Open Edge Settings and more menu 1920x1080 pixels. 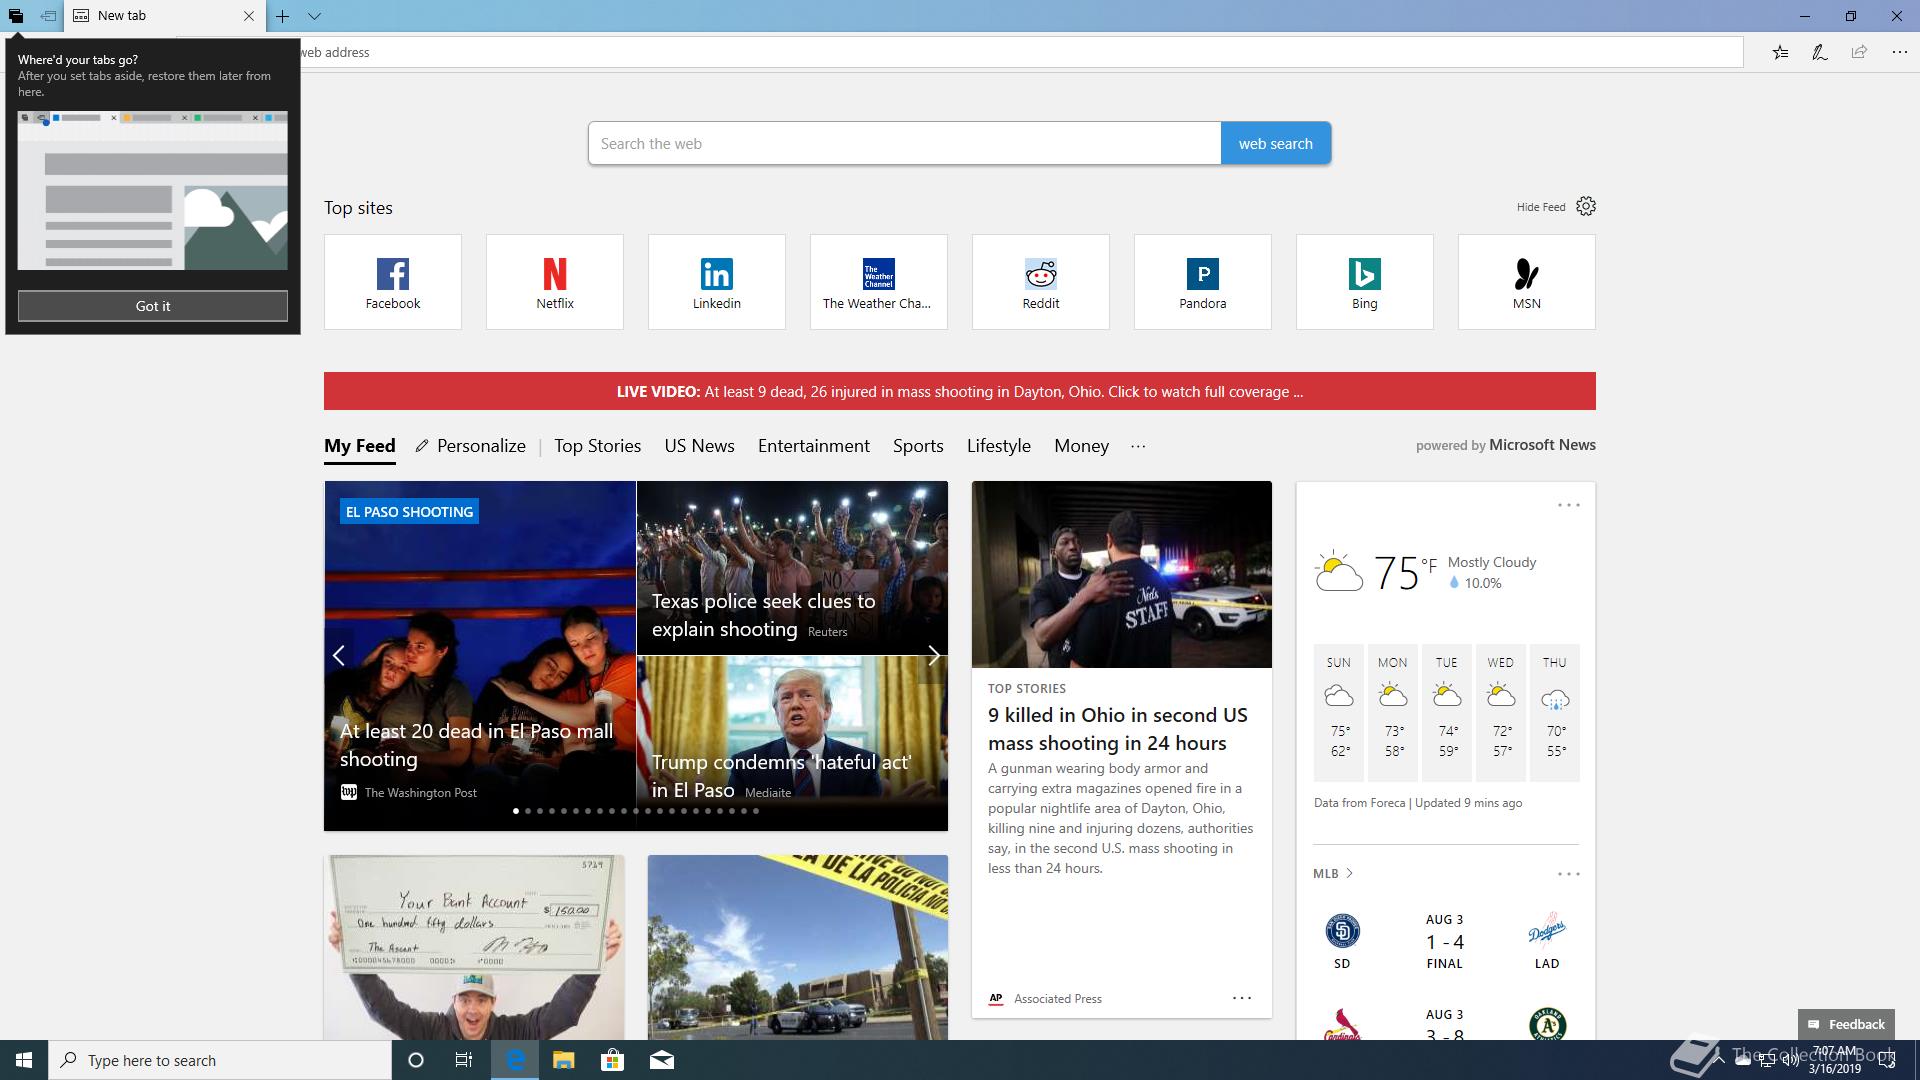click(1899, 52)
